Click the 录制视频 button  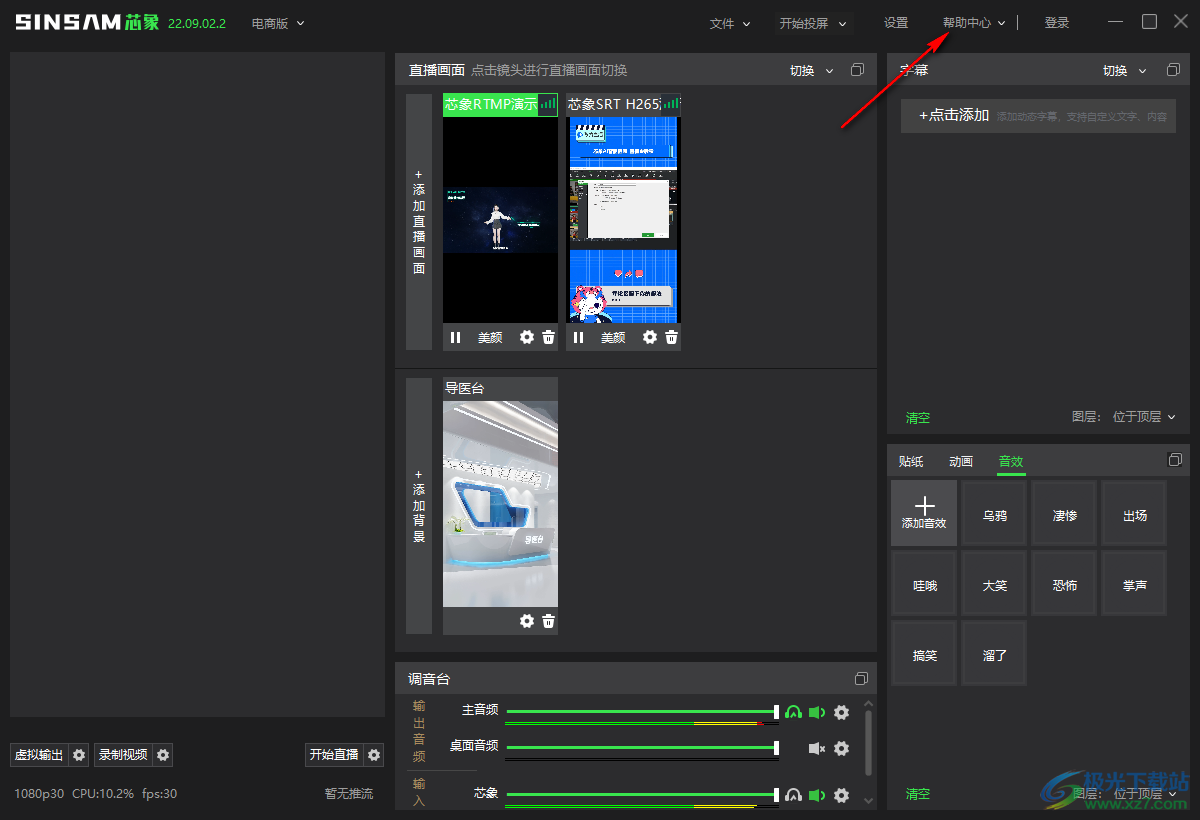tap(123, 755)
